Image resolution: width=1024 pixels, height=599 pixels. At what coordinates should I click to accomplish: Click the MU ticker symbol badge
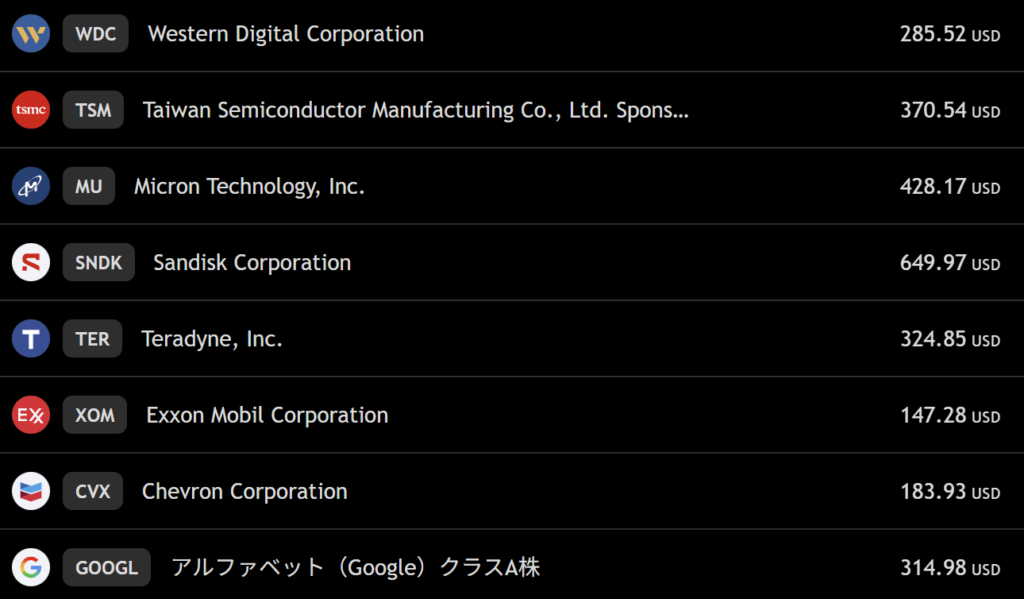coord(89,186)
